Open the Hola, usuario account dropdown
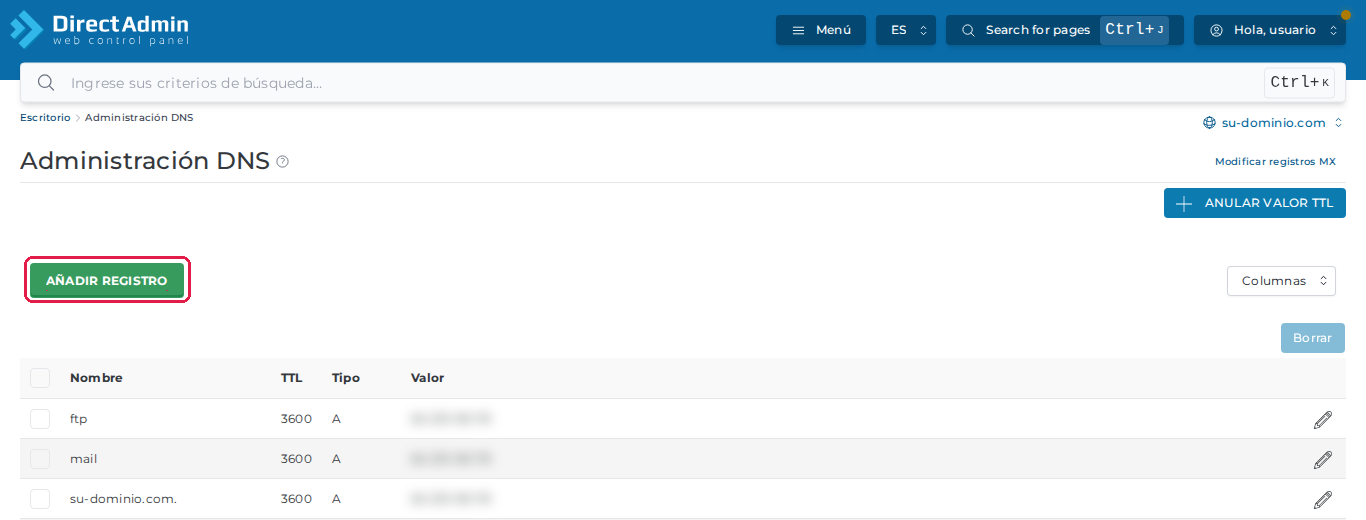The image size is (1366, 520). coord(1270,30)
